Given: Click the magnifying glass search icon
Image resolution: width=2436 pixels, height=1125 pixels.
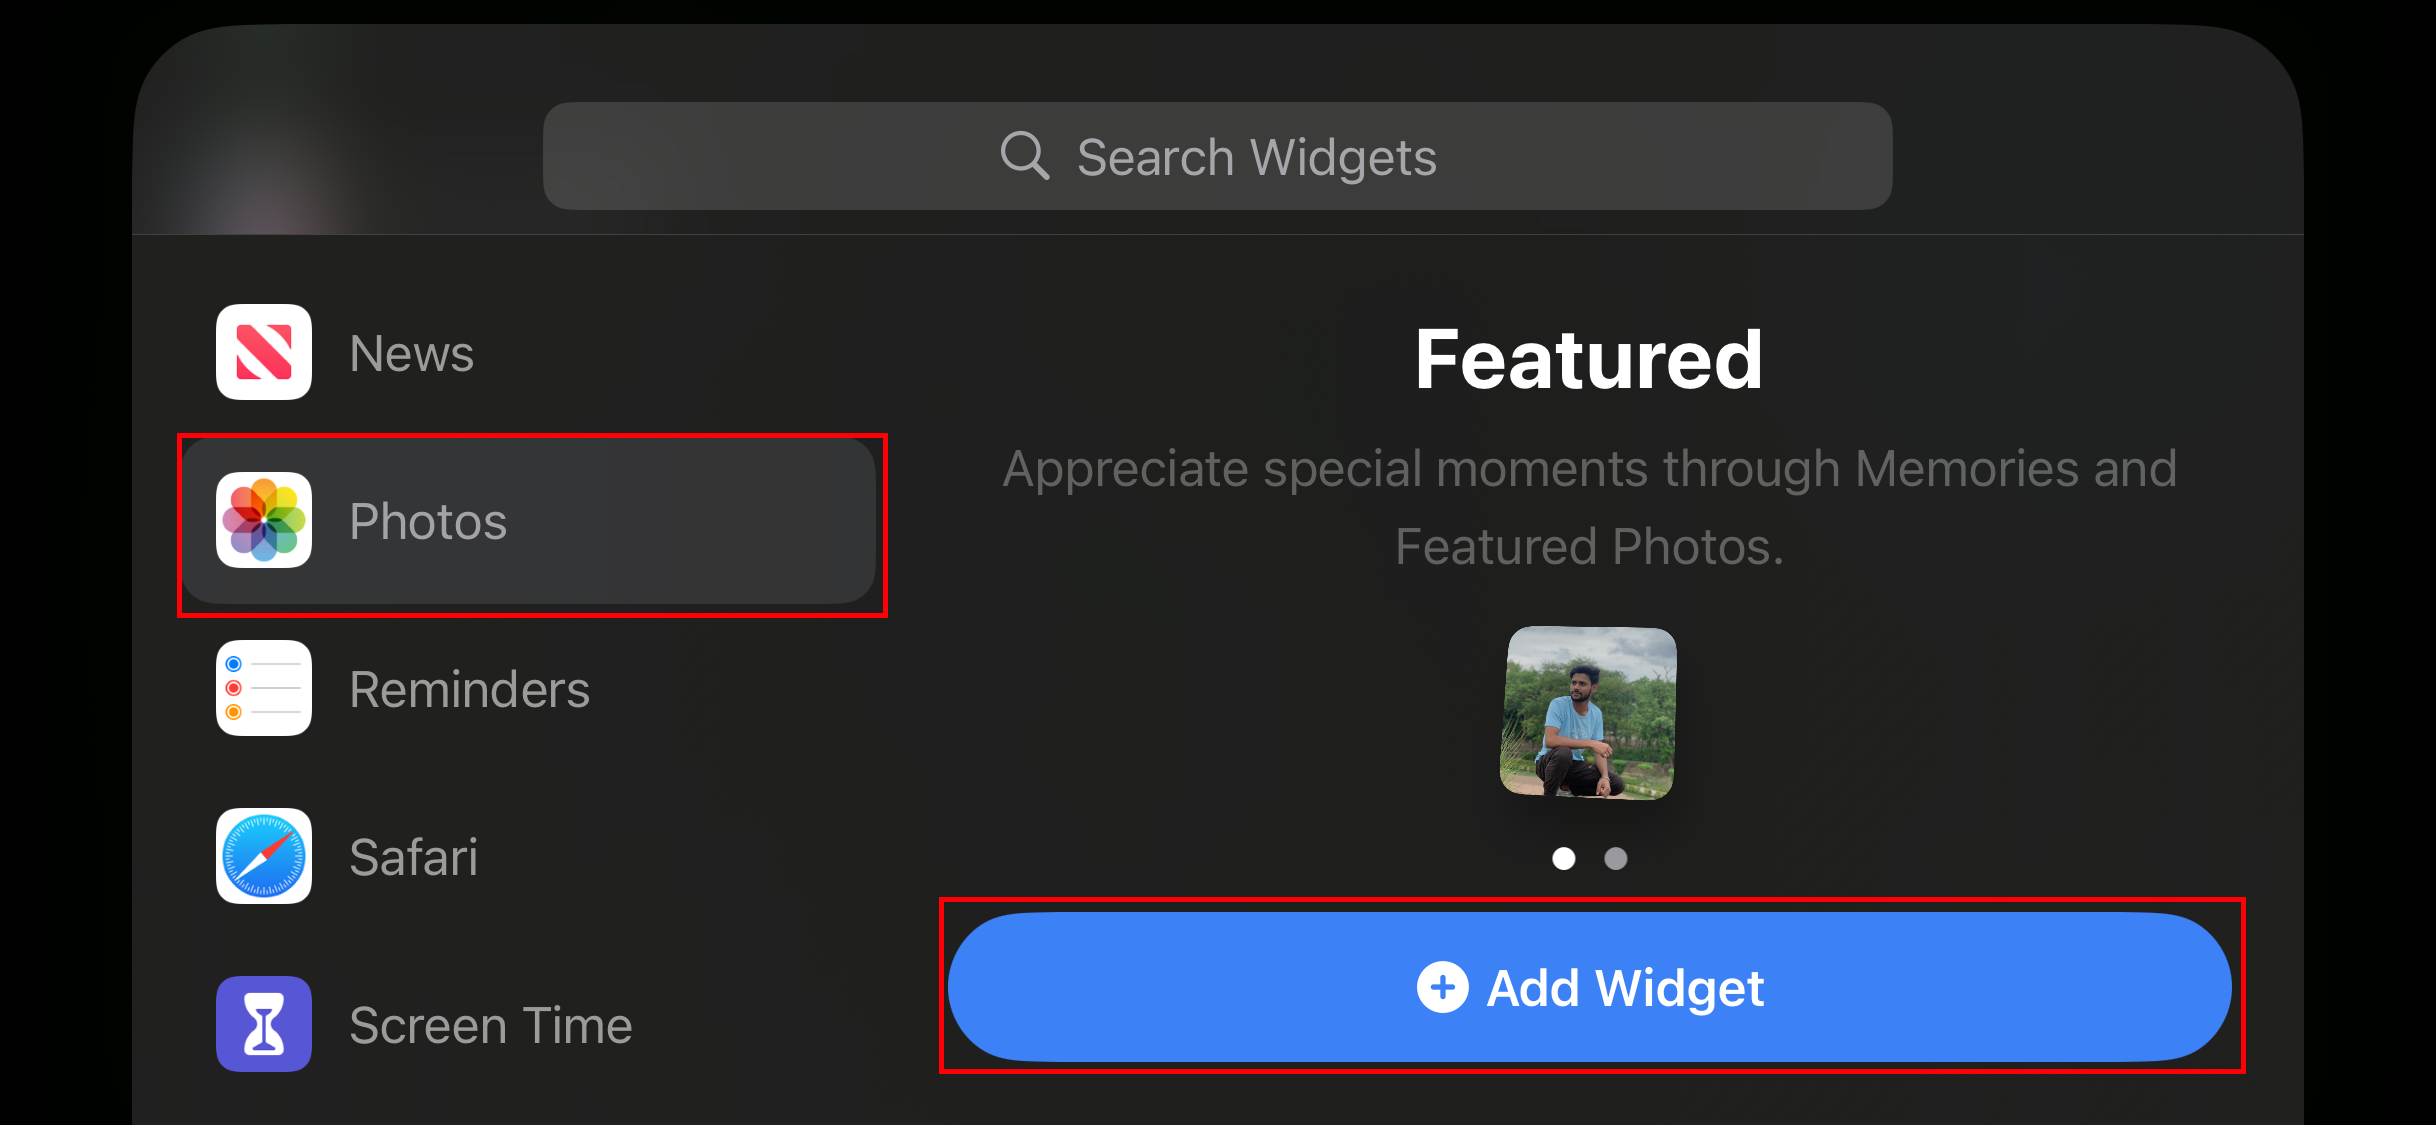Looking at the screenshot, I should pos(1024,156).
